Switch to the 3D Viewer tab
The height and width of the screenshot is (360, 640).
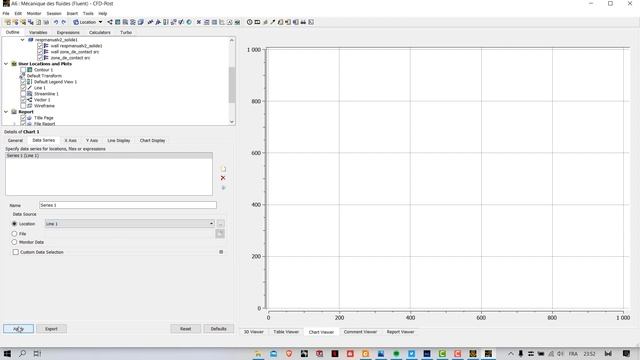pos(253,332)
